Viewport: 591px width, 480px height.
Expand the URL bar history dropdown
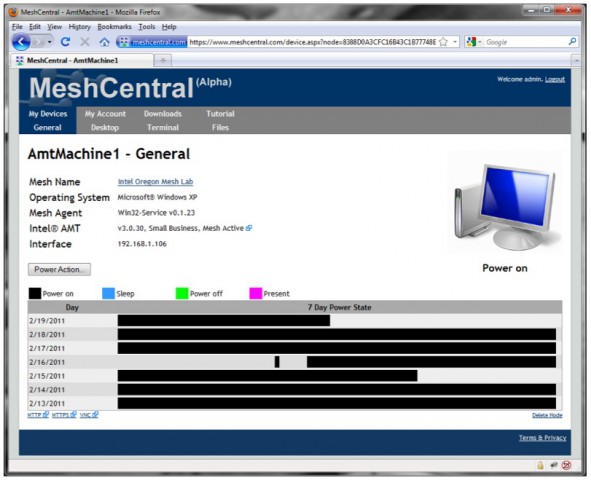click(455, 42)
